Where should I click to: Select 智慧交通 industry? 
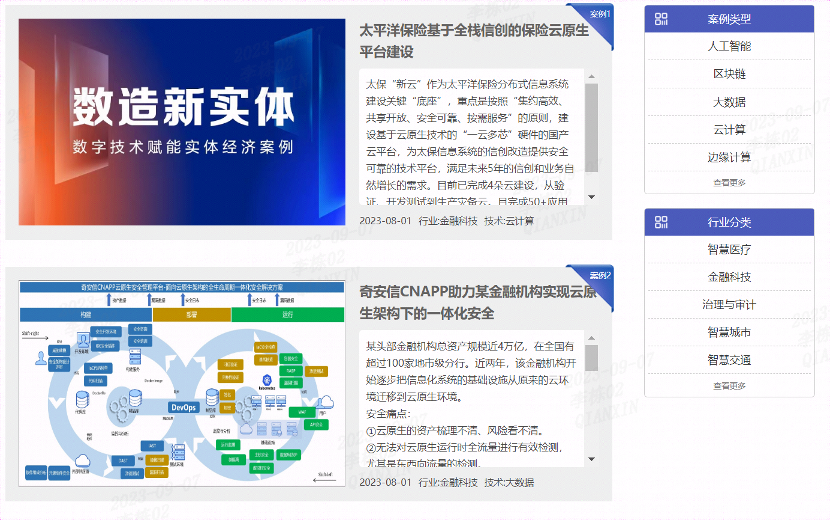(x=729, y=360)
